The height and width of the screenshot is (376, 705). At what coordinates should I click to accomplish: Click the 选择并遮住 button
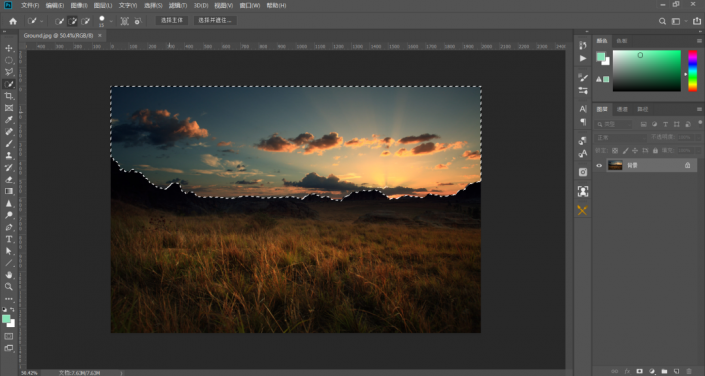point(215,21)
